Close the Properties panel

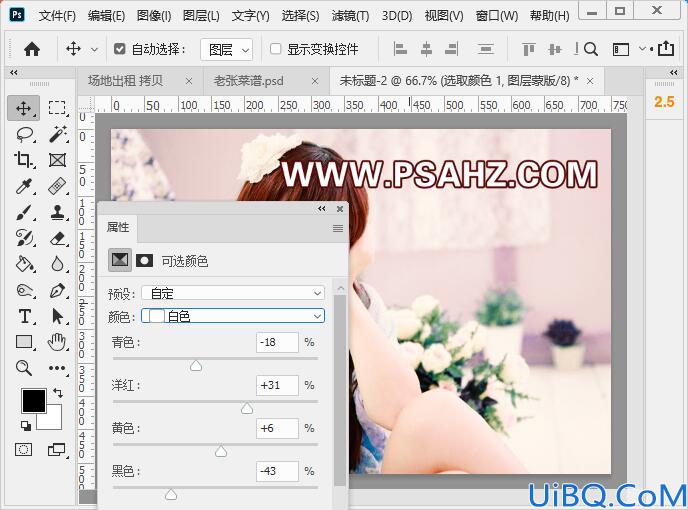(x=340, y=209)
